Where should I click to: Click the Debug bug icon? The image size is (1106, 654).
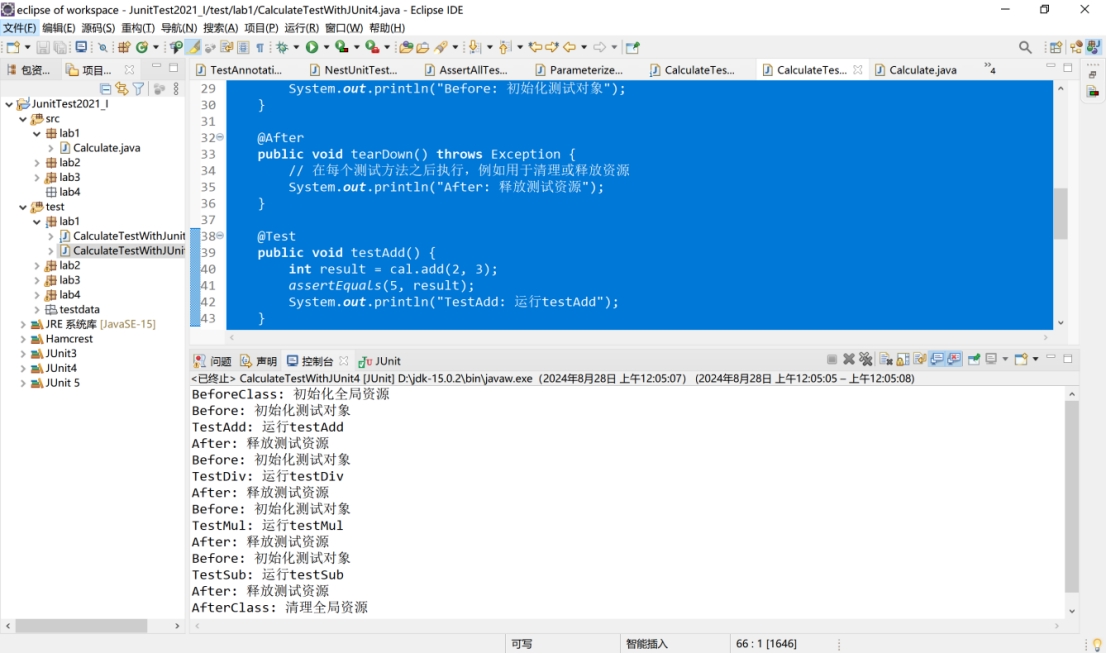click(282, 47)
